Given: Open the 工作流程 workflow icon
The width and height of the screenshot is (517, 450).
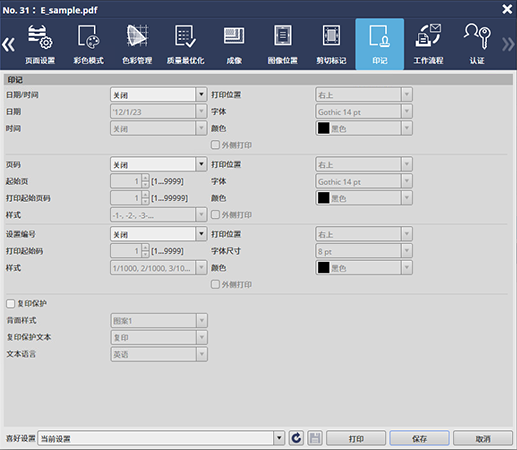Looking at the screenshot, I should [x=428, y=44].
